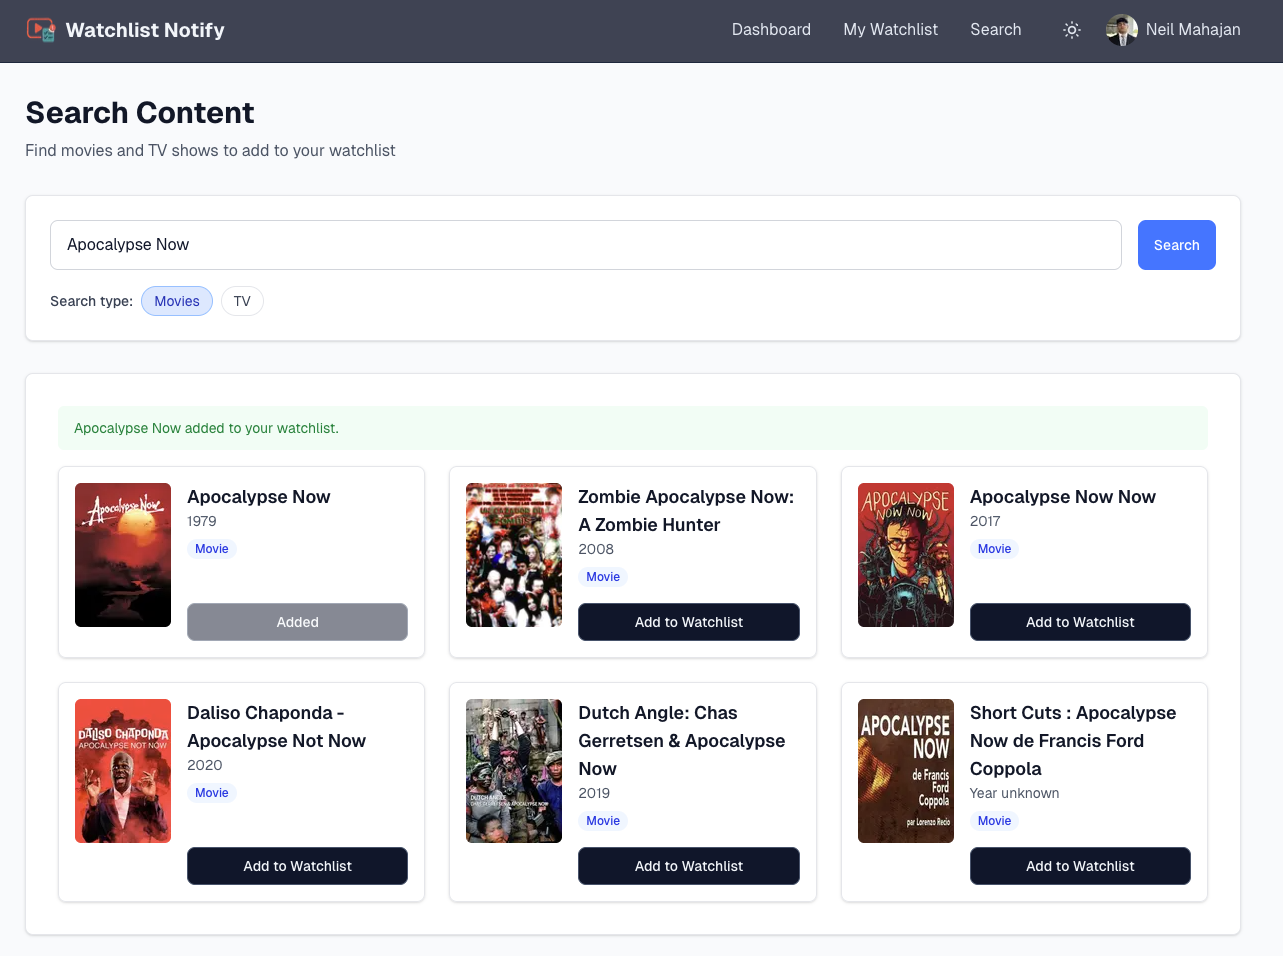
Task: Open the Dashboard page
Action: click(x=771, y=30)
